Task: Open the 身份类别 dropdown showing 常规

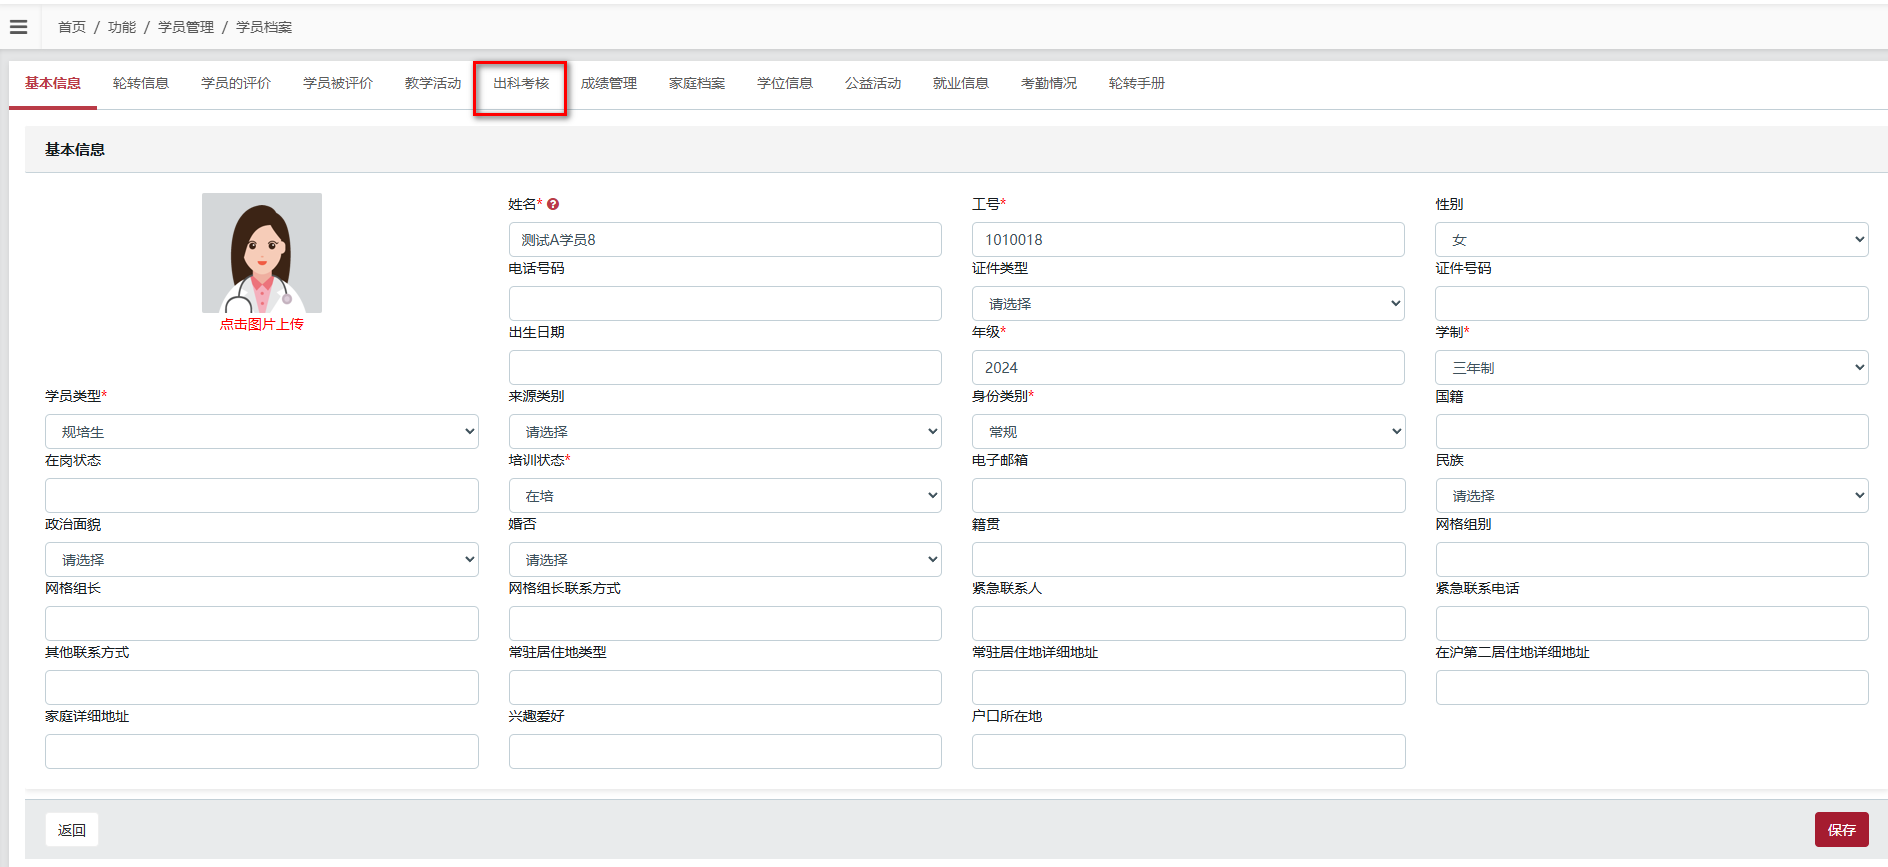Action: coord(1188,432)
